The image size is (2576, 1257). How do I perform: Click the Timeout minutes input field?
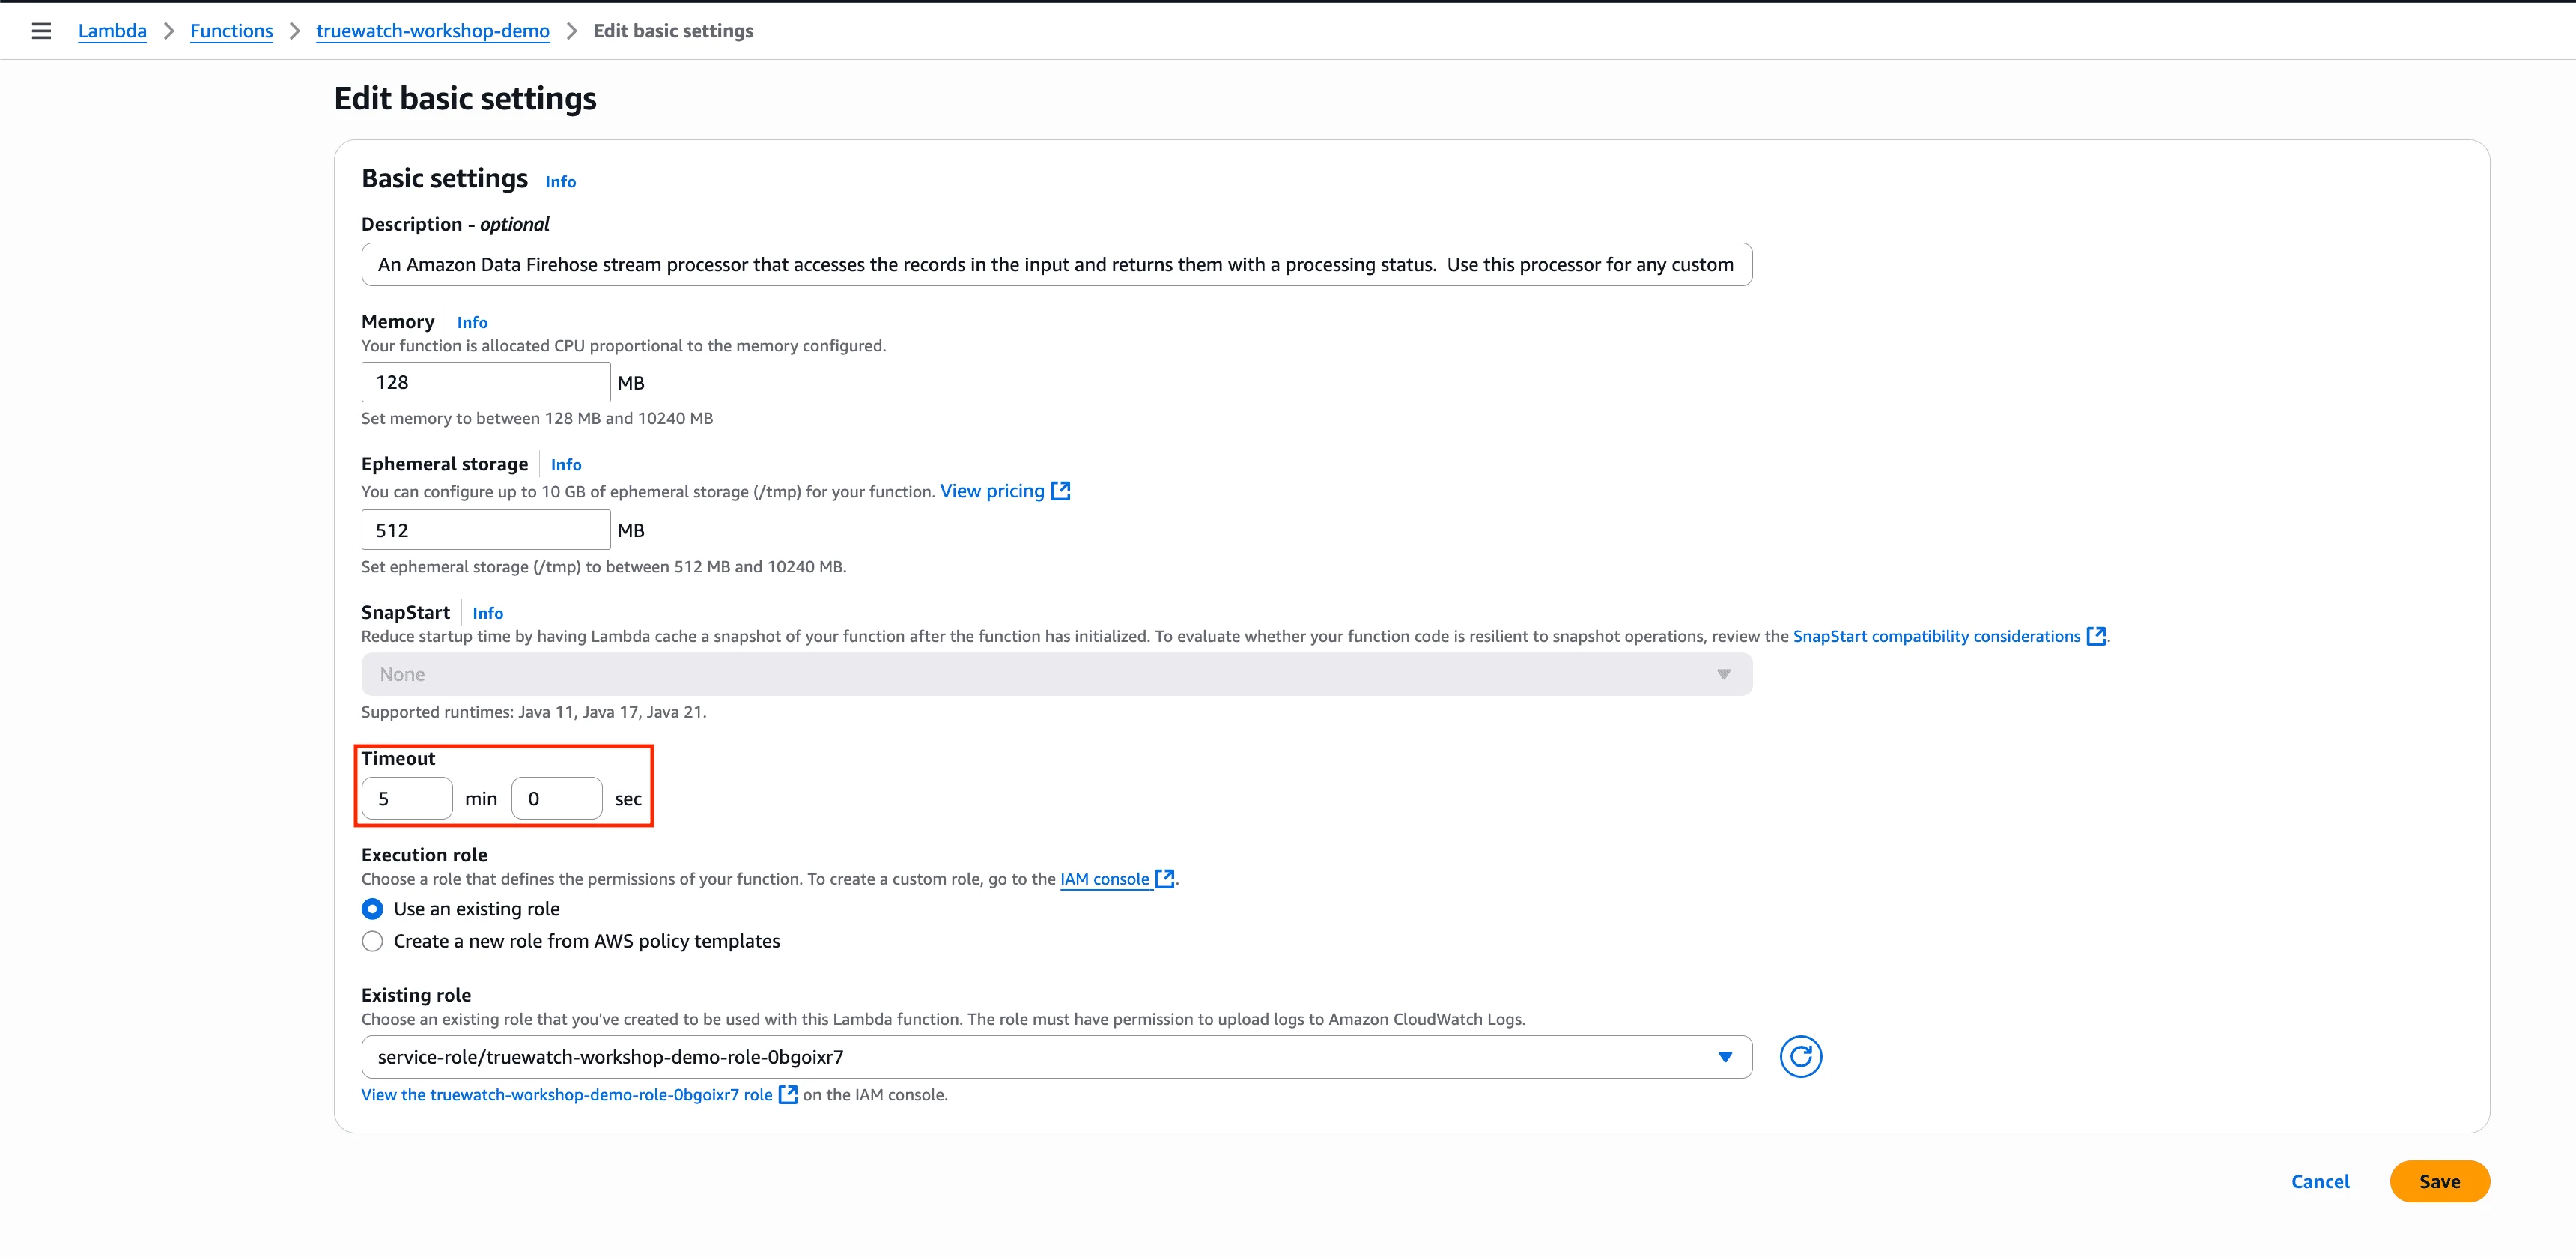[x=407, y=799]
